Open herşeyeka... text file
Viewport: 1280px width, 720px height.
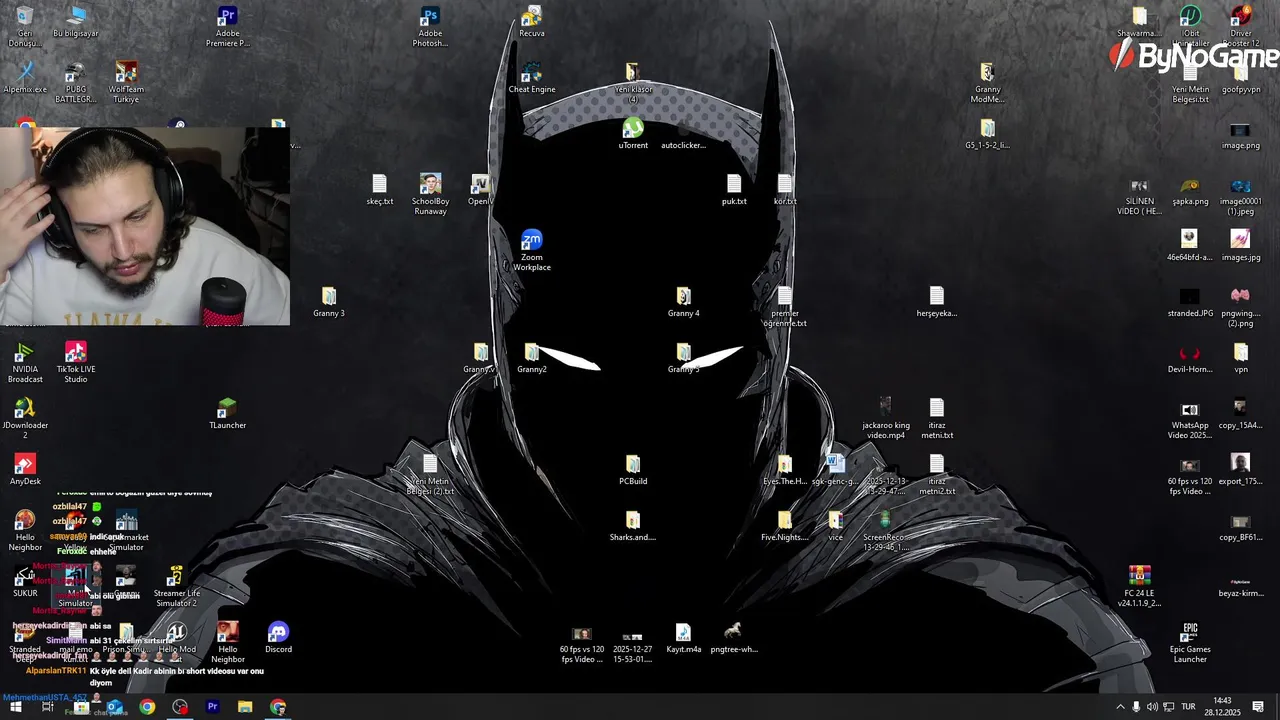tap(936, 302)
